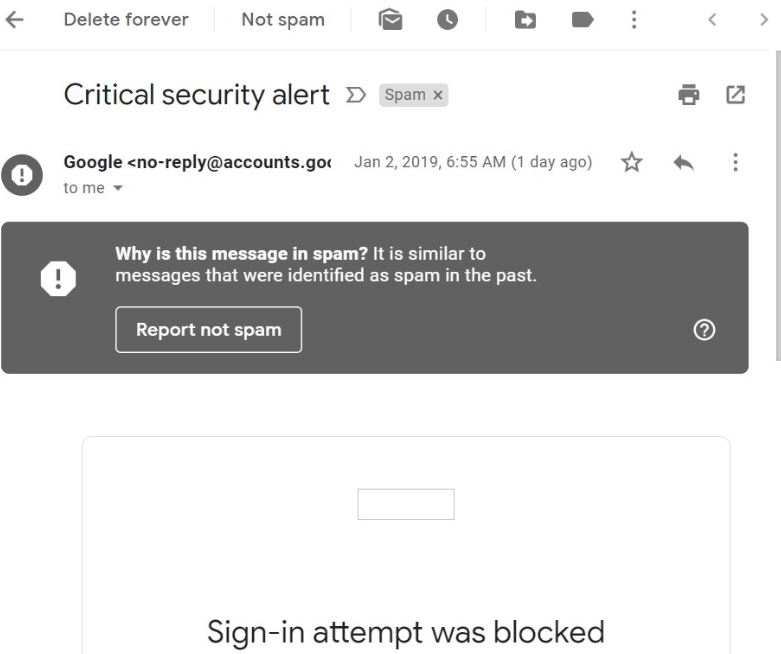The image size is (781, 654).
Task: Go to the next (older) message
Action: click(764, 20)
